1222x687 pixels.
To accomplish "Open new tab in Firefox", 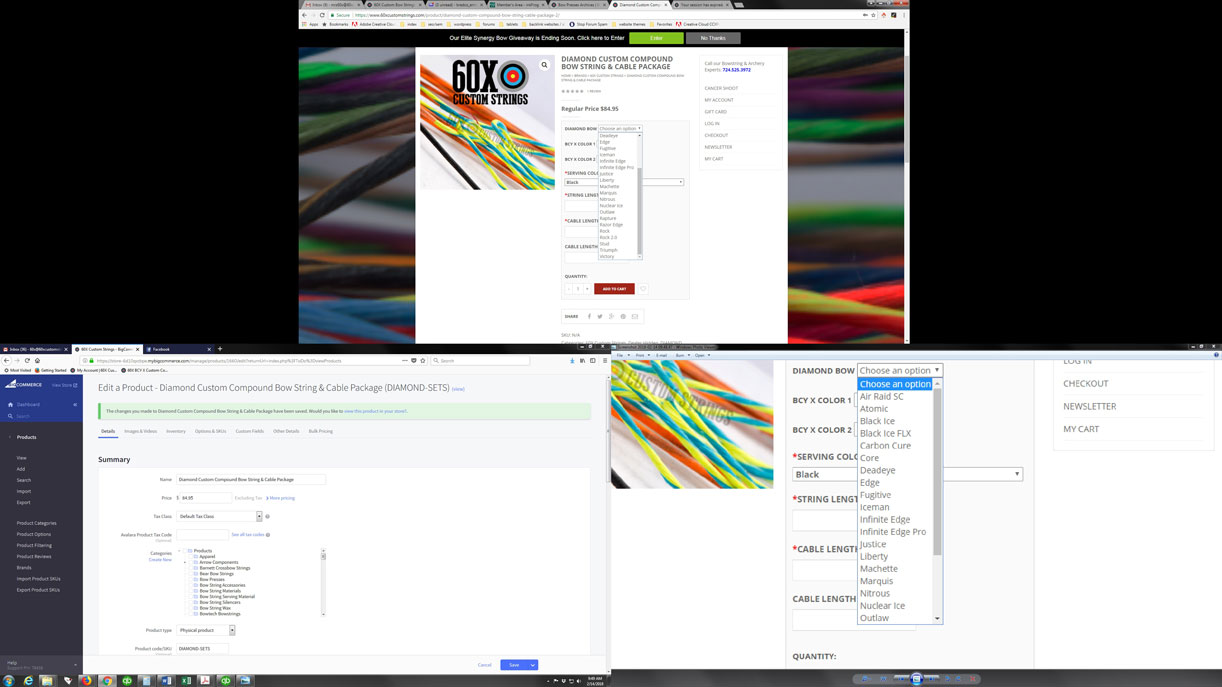I will click(220, 349).
